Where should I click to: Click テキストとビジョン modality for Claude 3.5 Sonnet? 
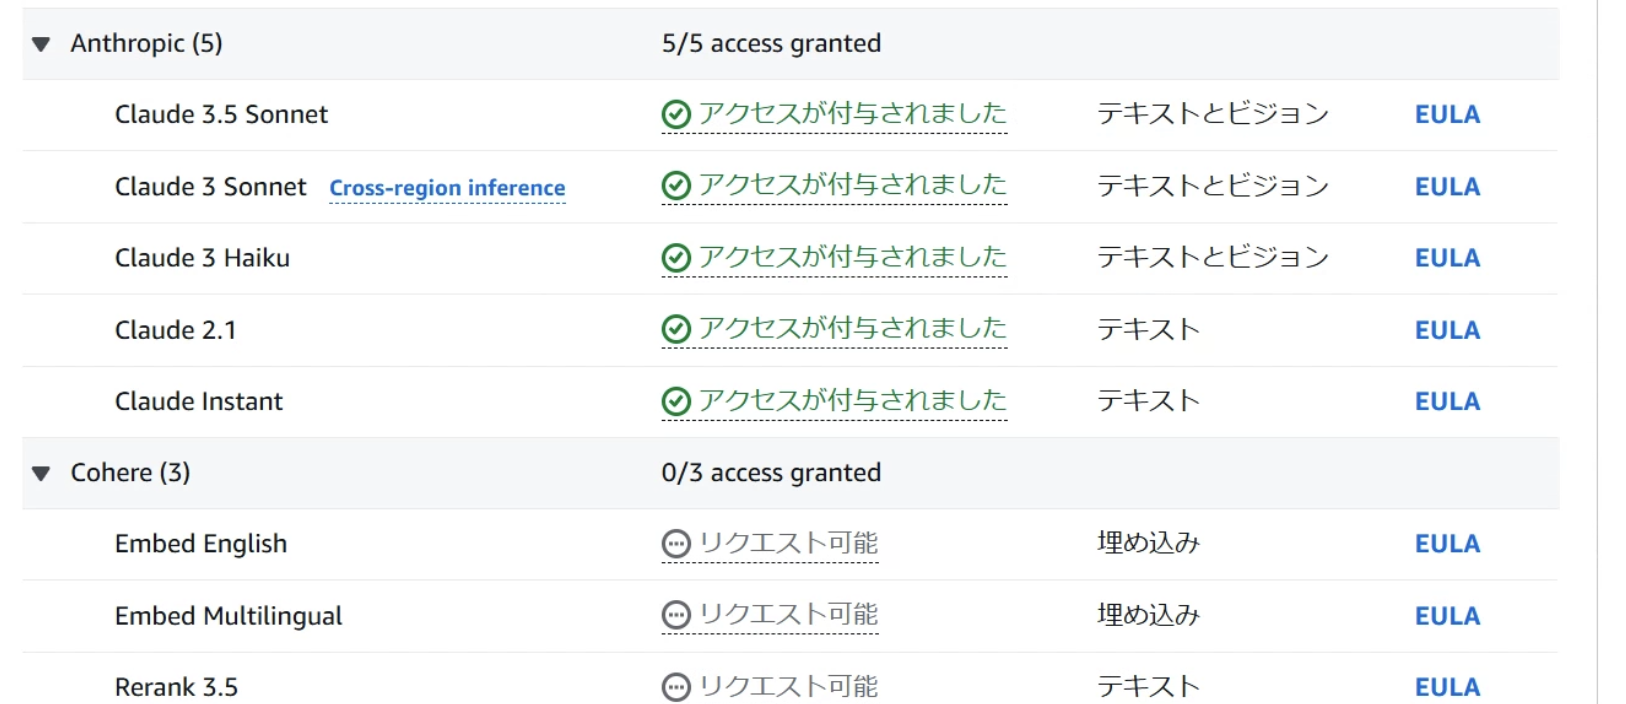click(x=1213, y=114)
